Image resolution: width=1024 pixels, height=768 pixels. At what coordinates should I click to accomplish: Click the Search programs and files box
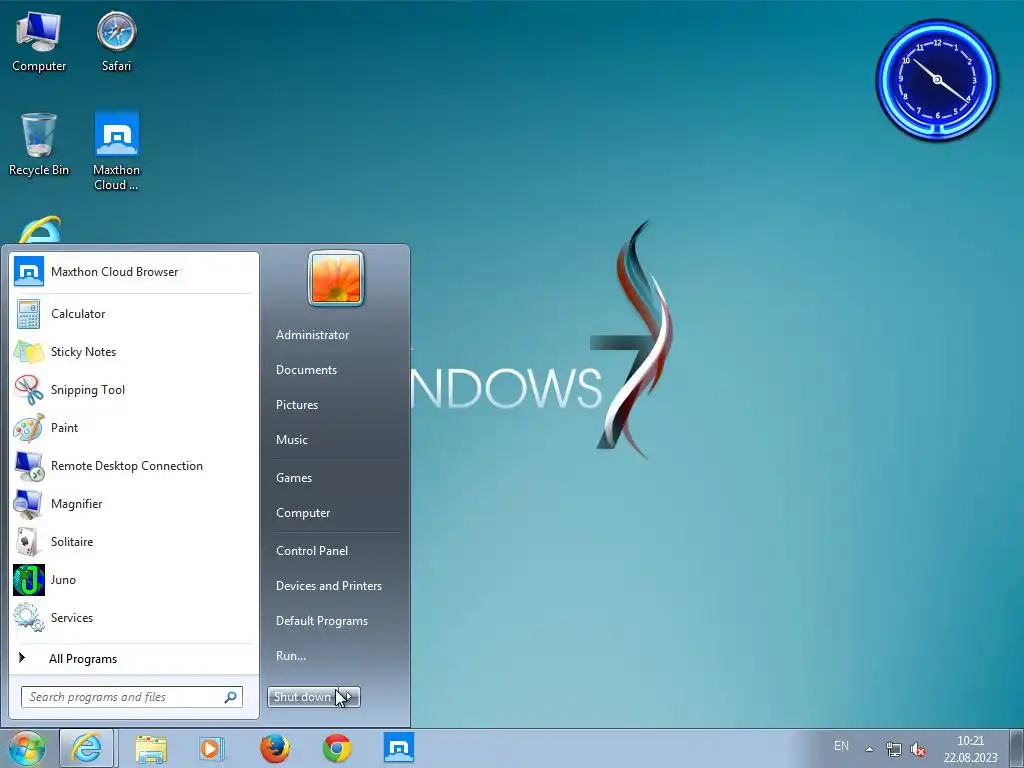(132, 697)
